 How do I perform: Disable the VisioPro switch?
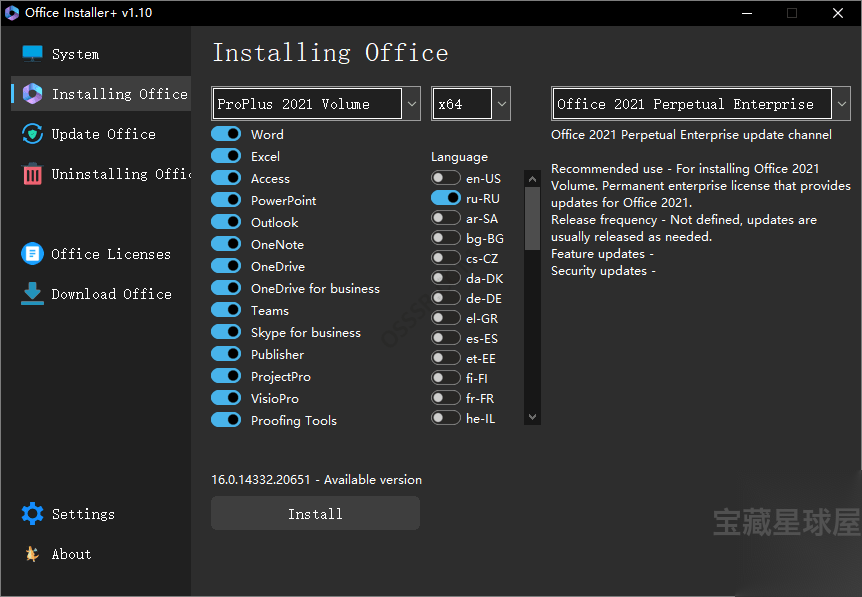[226, 397]
